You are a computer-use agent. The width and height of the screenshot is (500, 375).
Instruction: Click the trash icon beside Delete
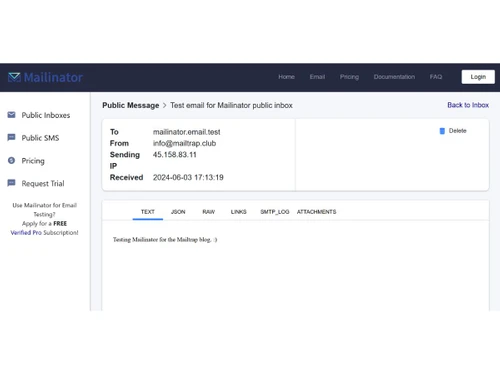click(442, 131)
